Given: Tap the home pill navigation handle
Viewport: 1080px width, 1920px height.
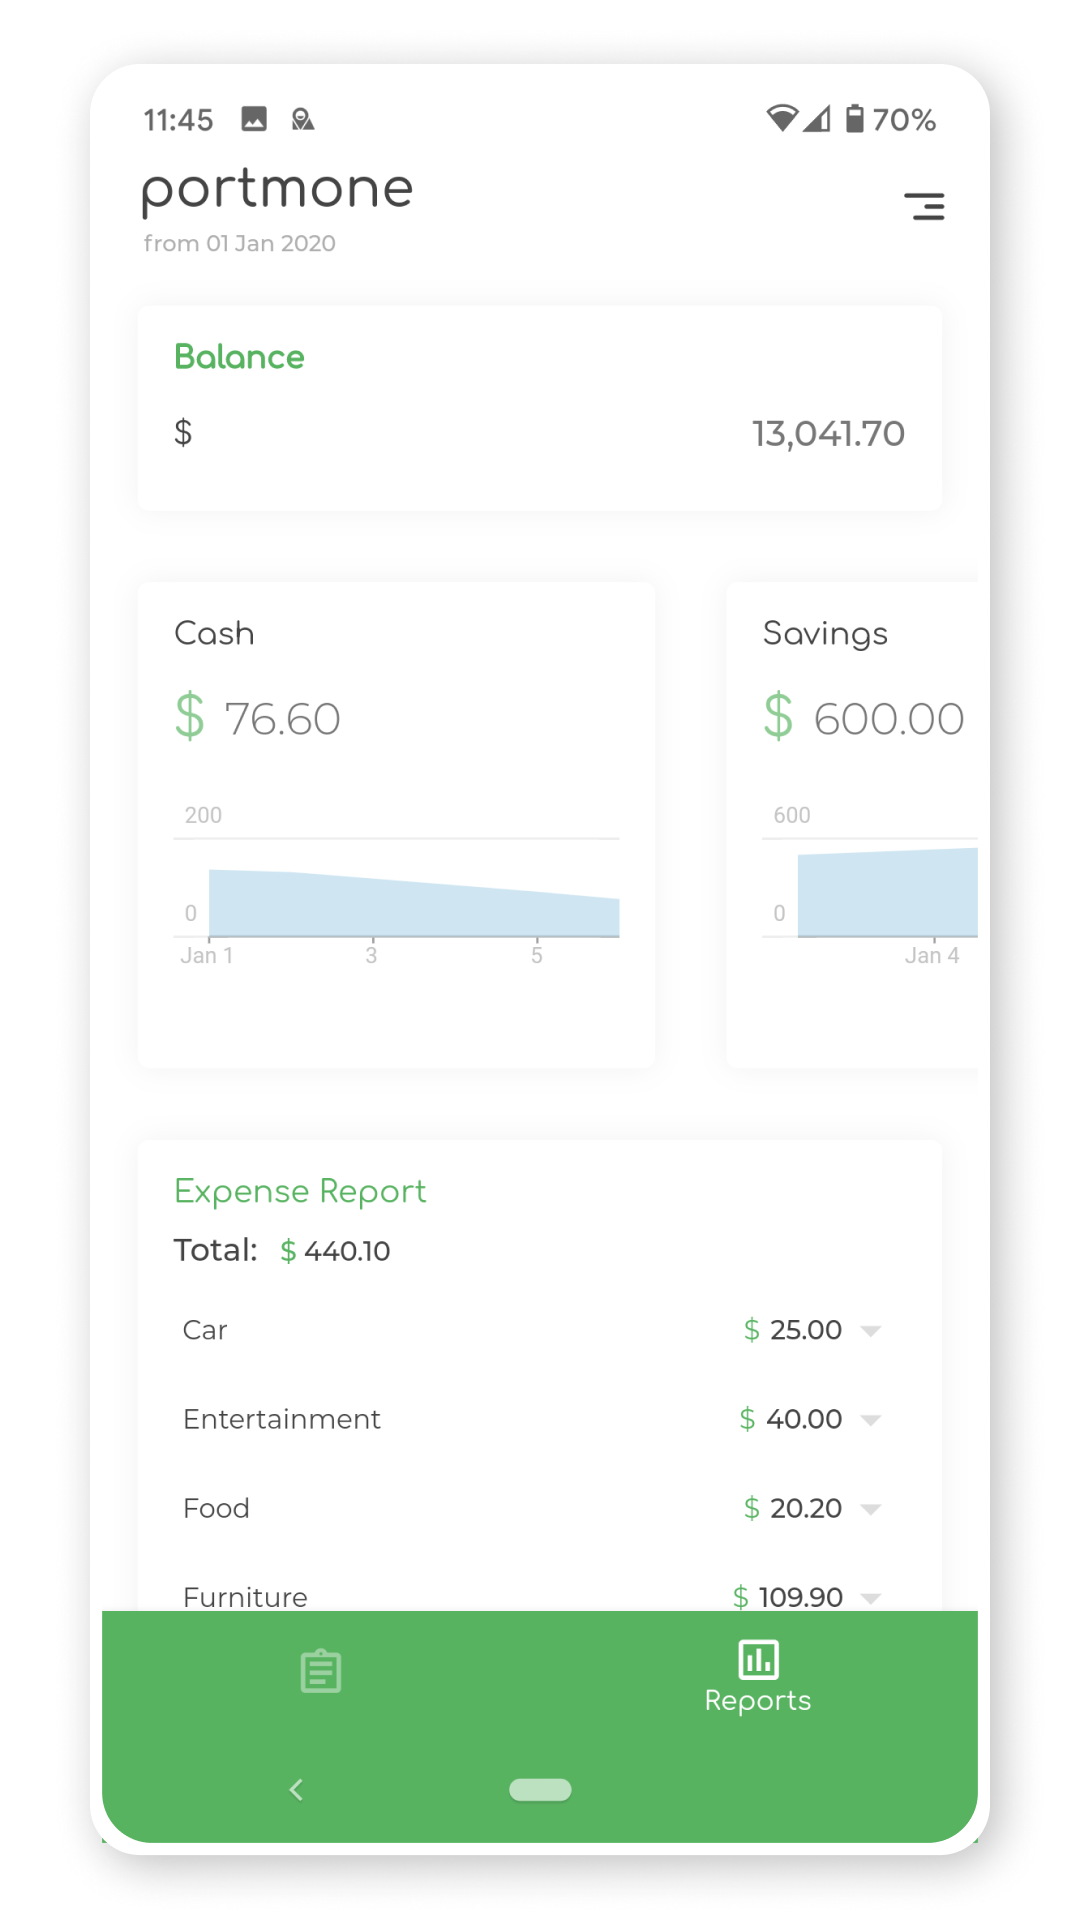Looking at the screenshot, I should coord(540,1790).
